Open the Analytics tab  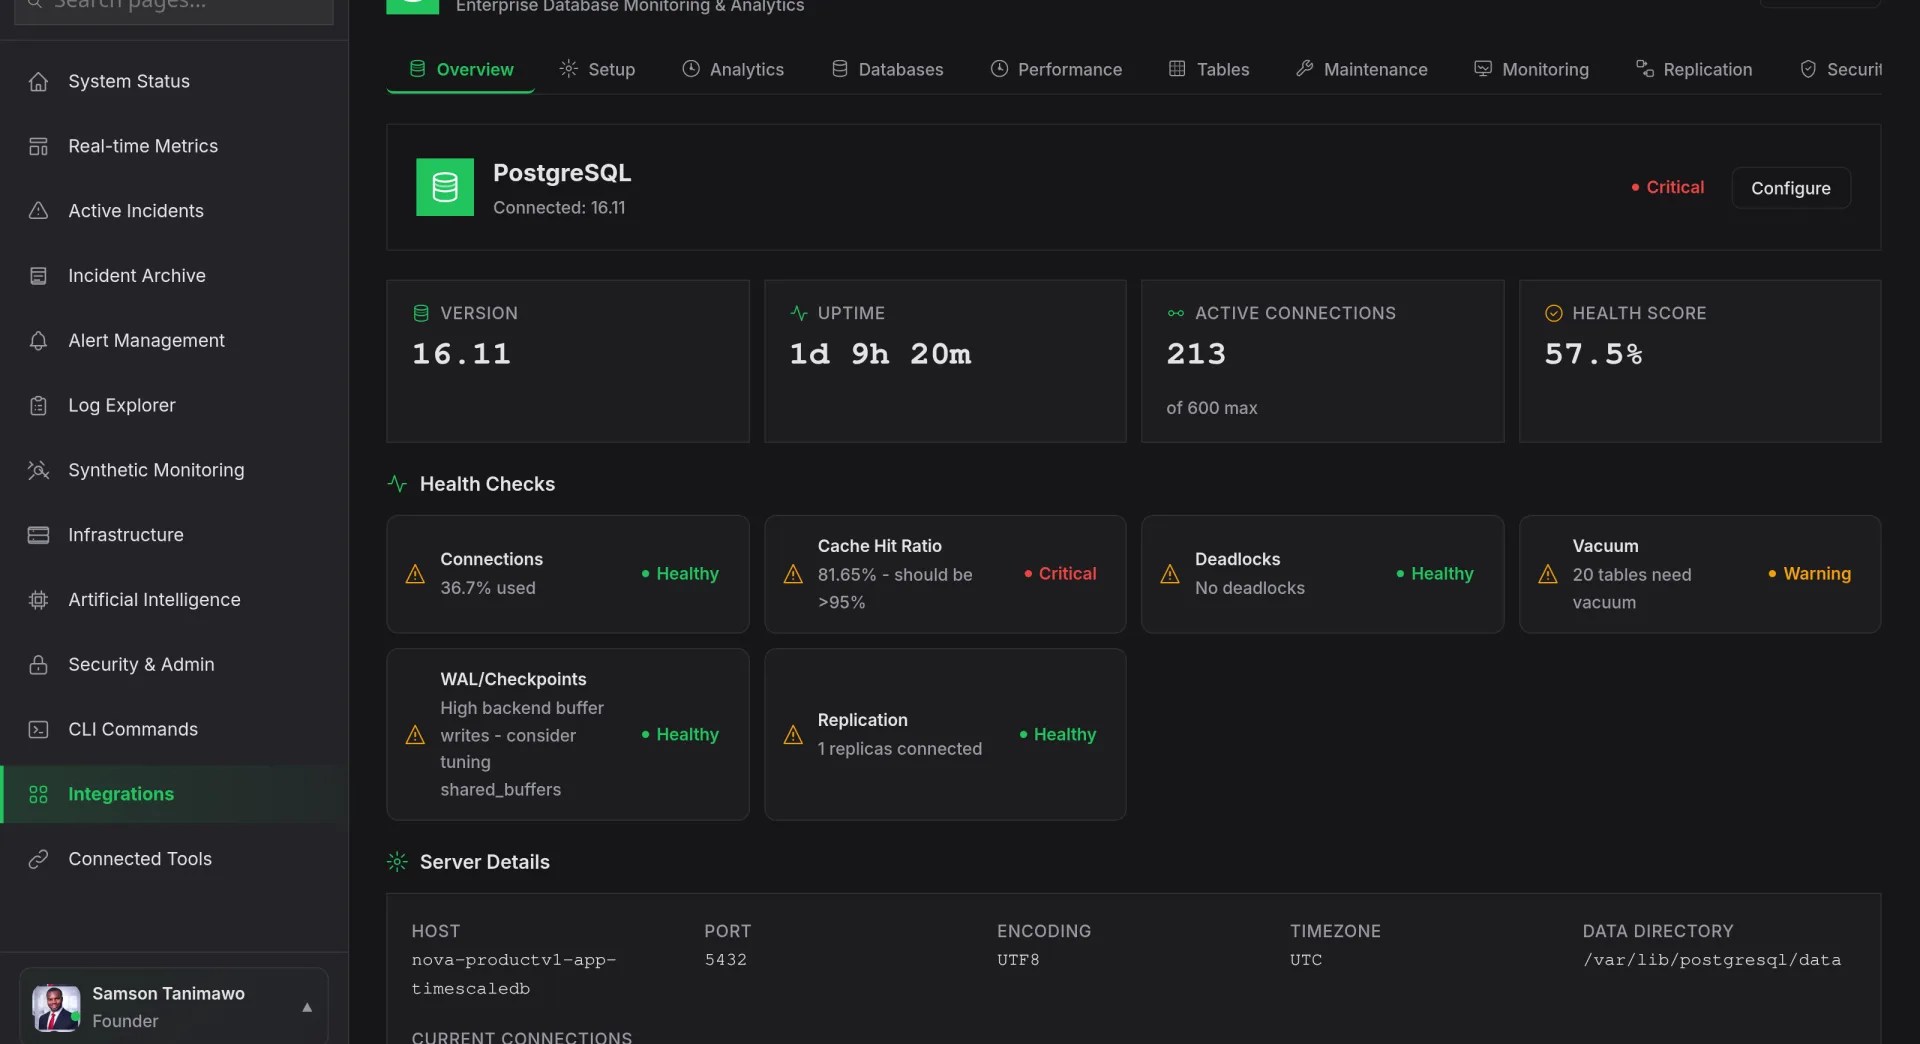(733, 69)
